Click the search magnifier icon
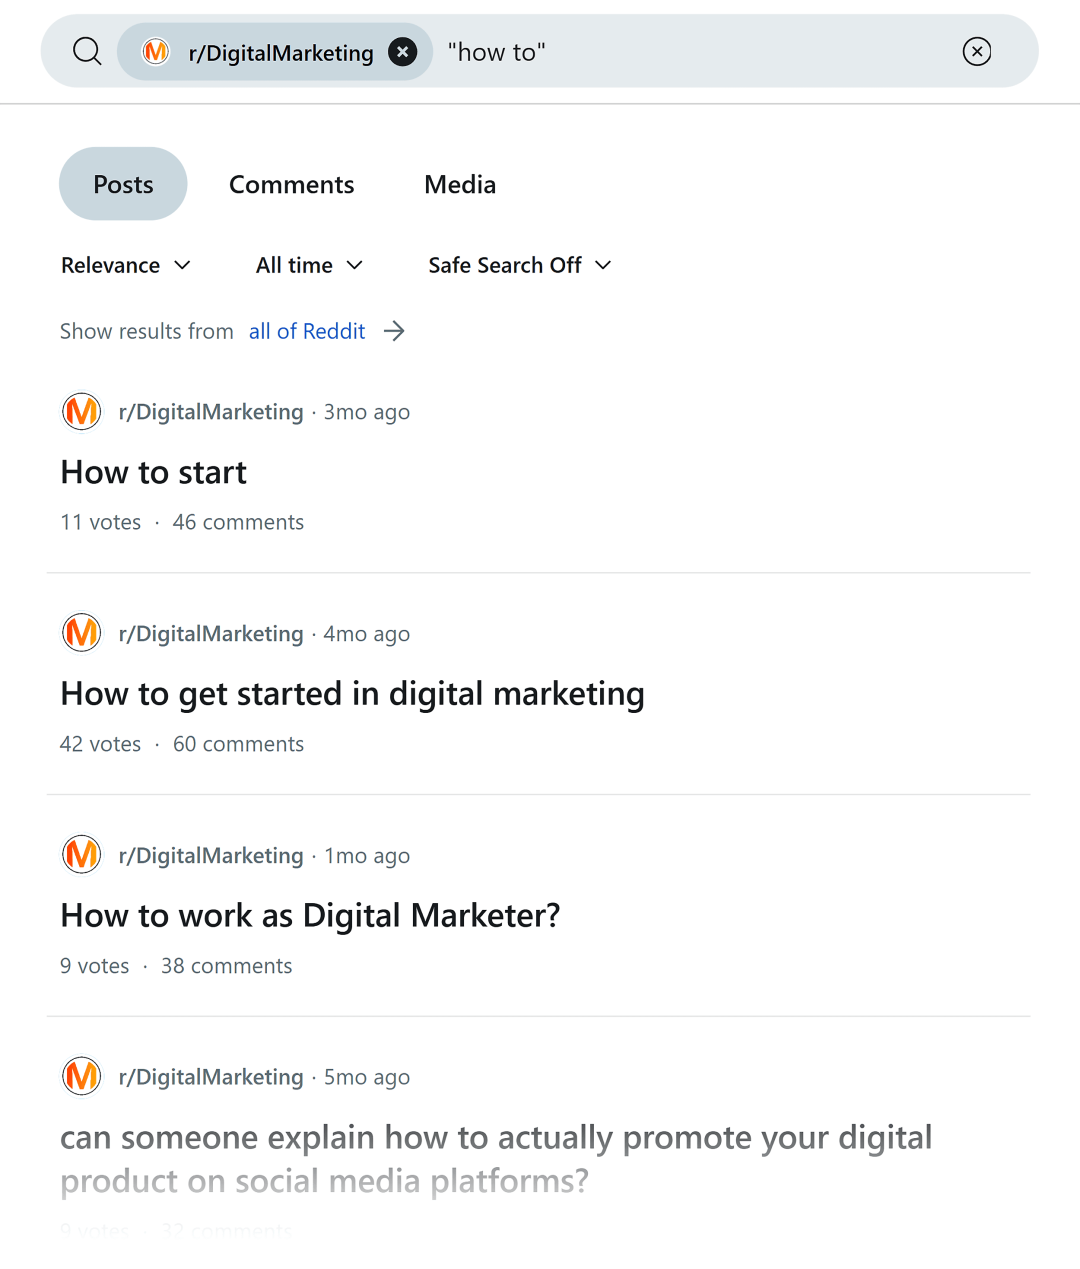Image resolution: width=1080 pixels, height=1269 pixels. (x=87, y=51)
